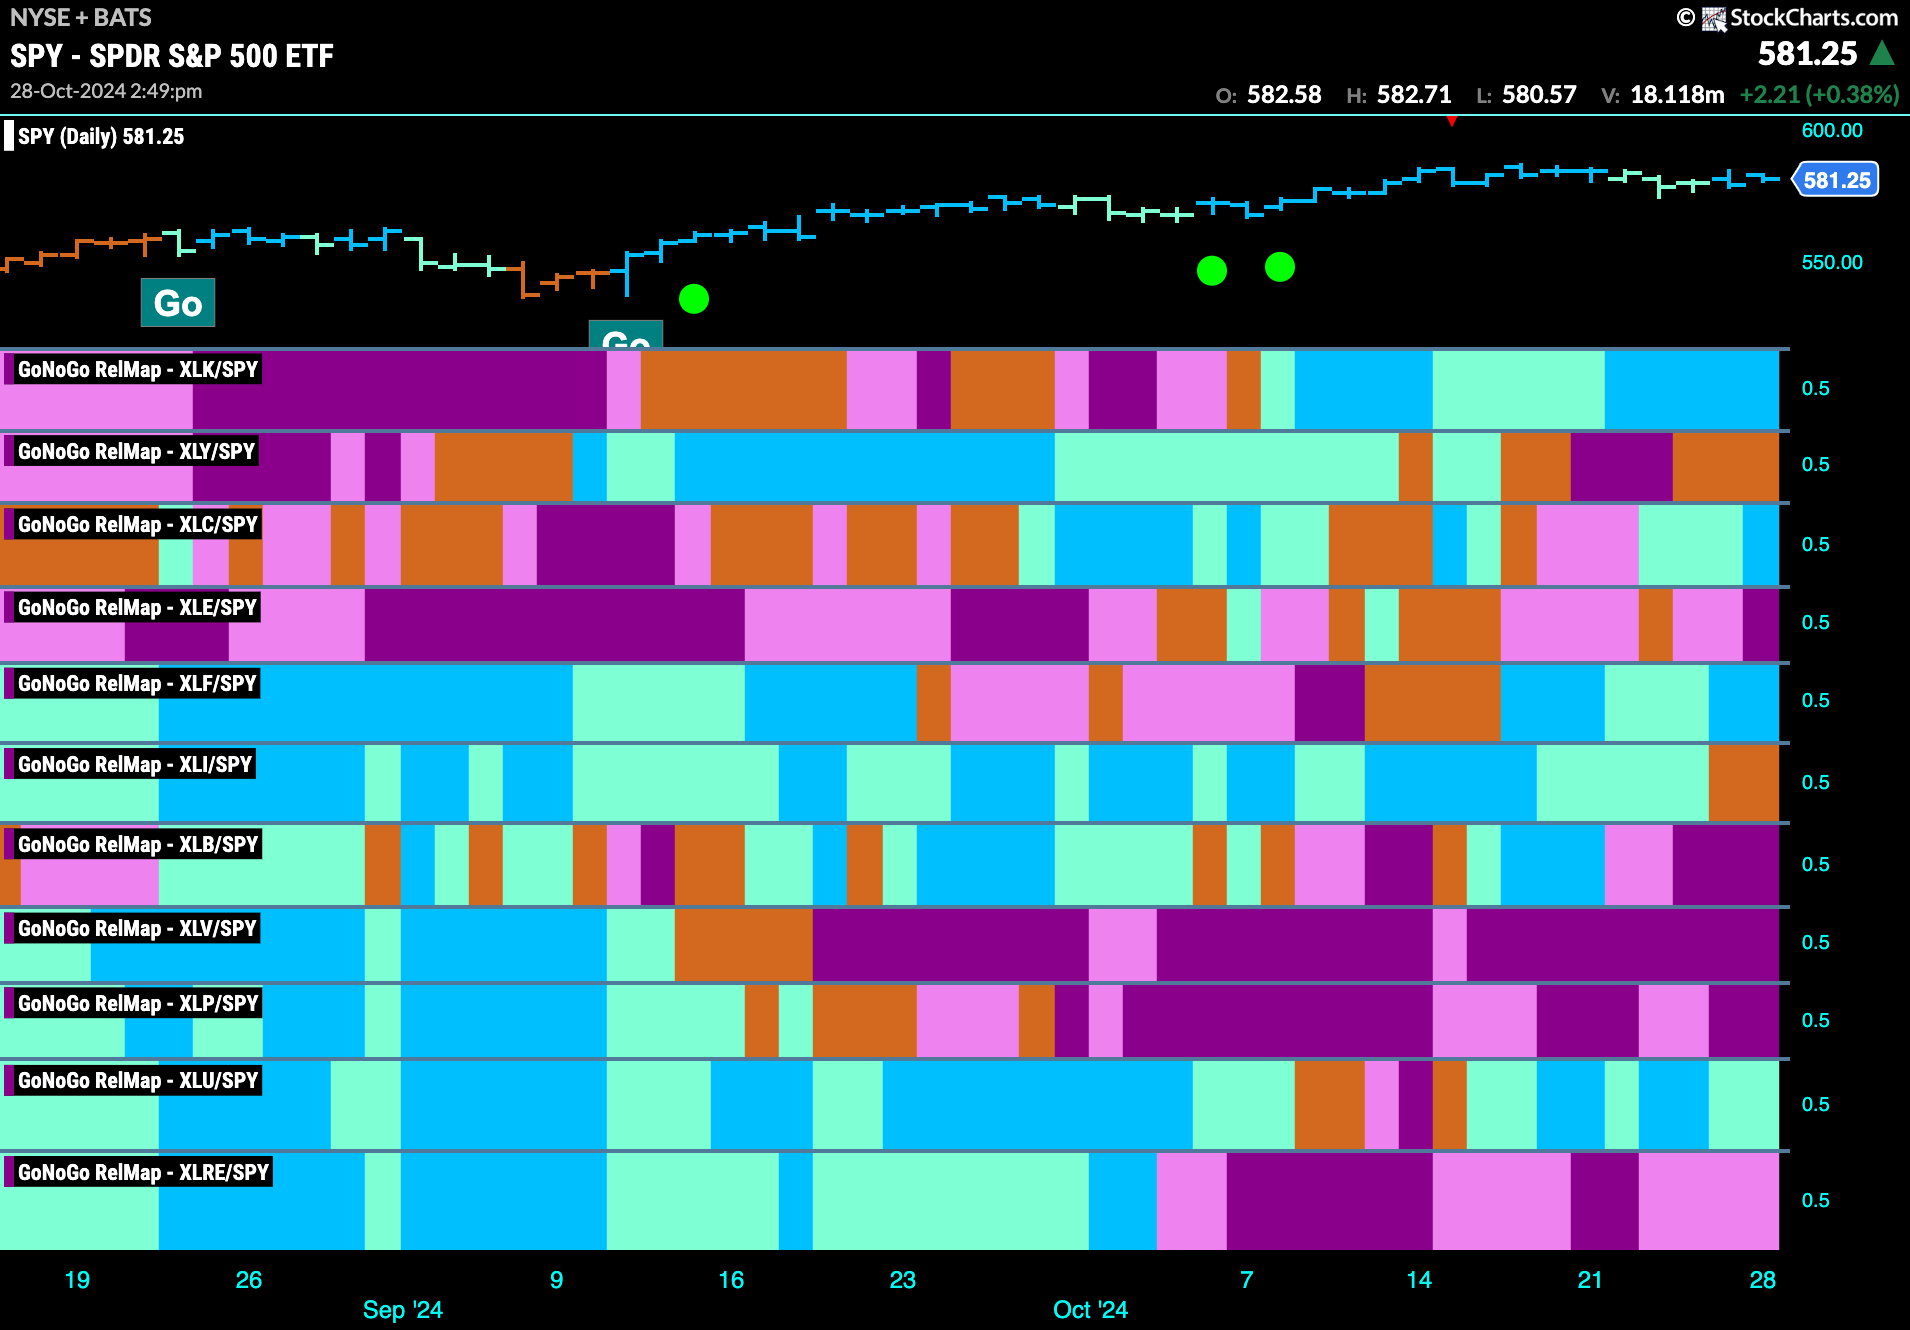This screenshot has width=1910, height=1330.
Task: Click the volume value 18.118m
Action: coord(1677,95)
